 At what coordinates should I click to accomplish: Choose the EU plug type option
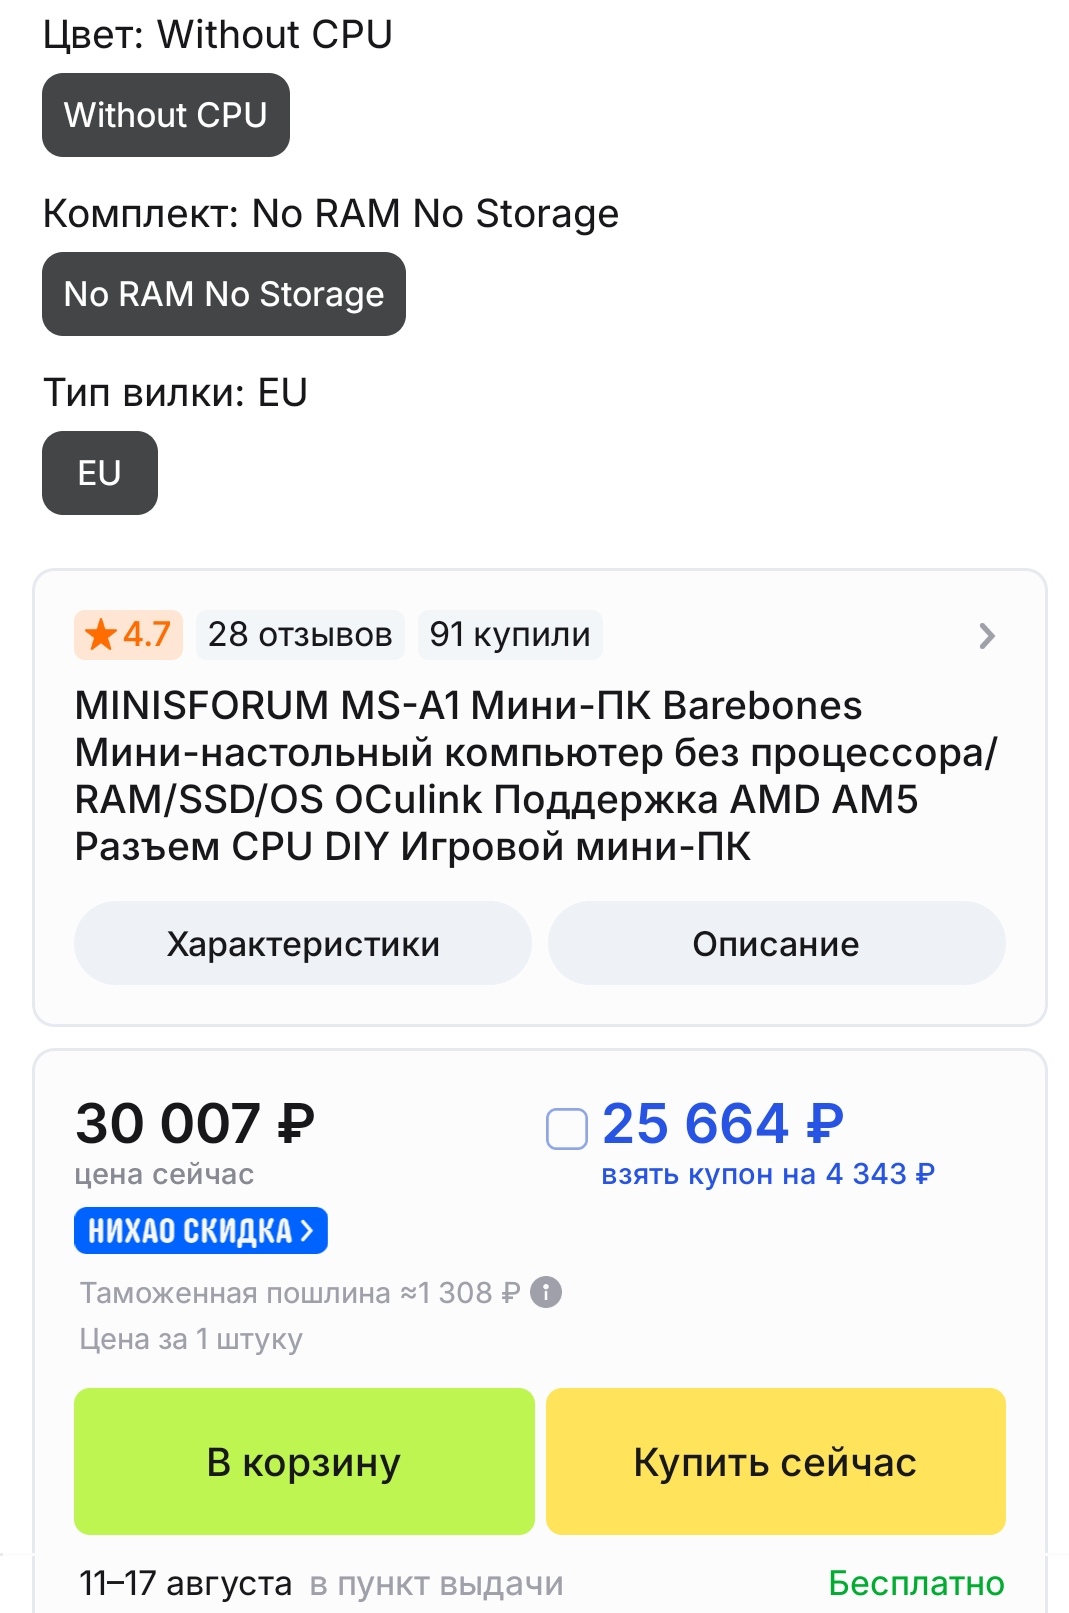(100, 473)
